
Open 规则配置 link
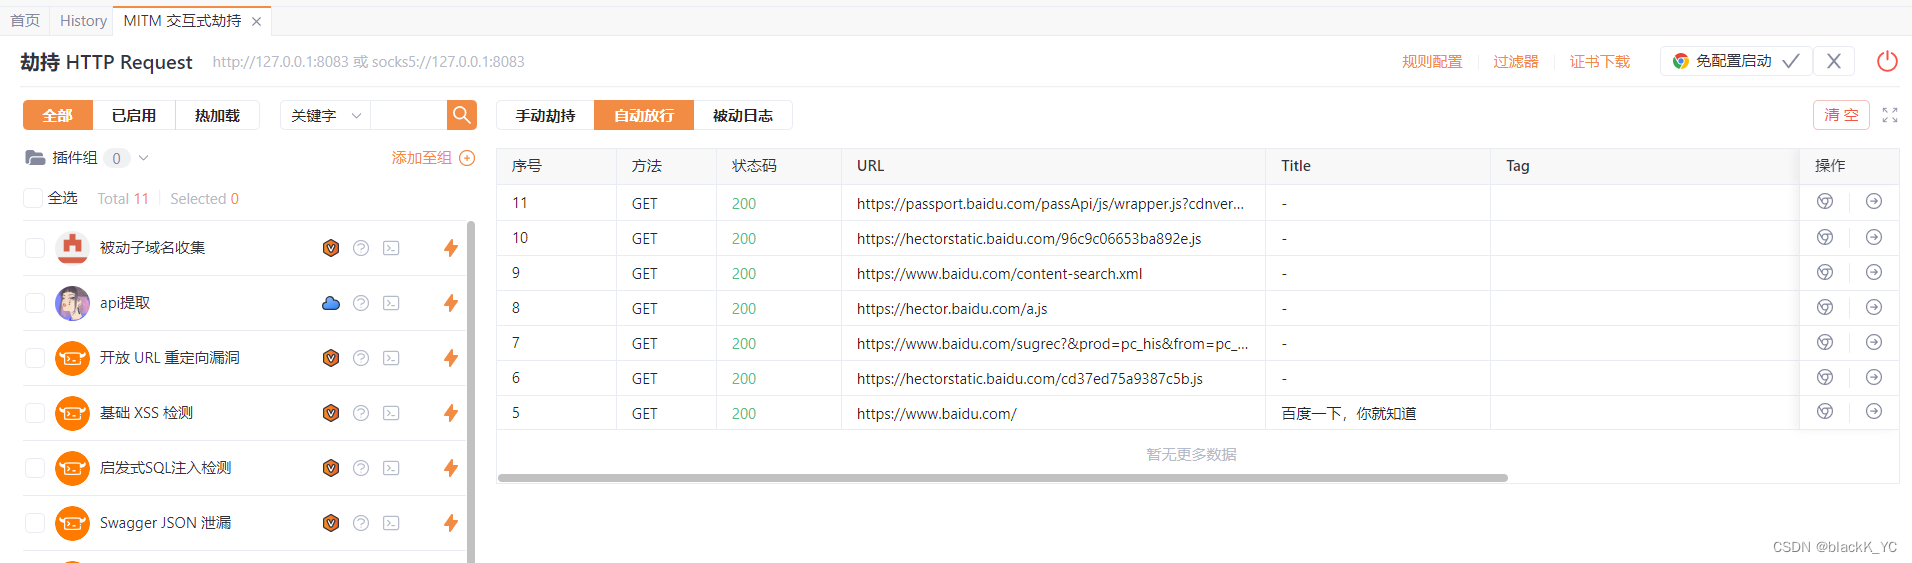click(1432, 61)
